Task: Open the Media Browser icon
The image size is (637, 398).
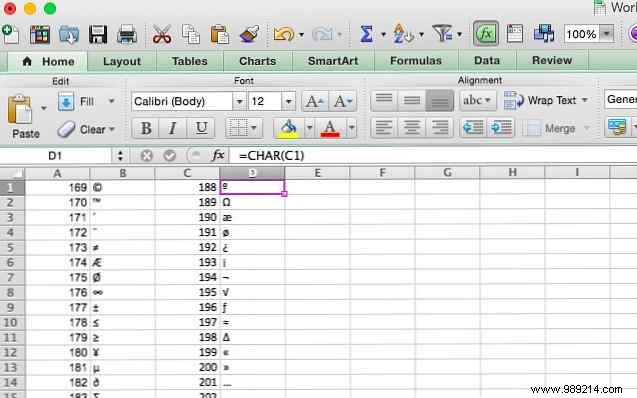Action: (x=544, y=34)
